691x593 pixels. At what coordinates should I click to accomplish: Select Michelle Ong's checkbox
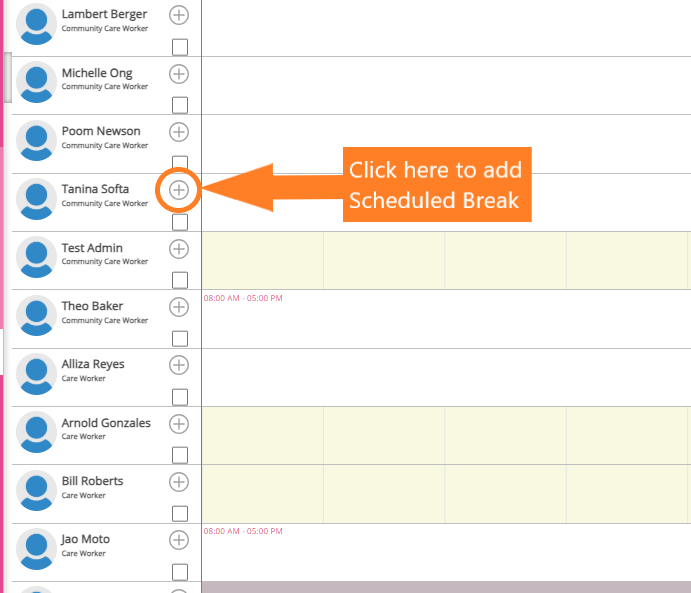tap(180, 105)
